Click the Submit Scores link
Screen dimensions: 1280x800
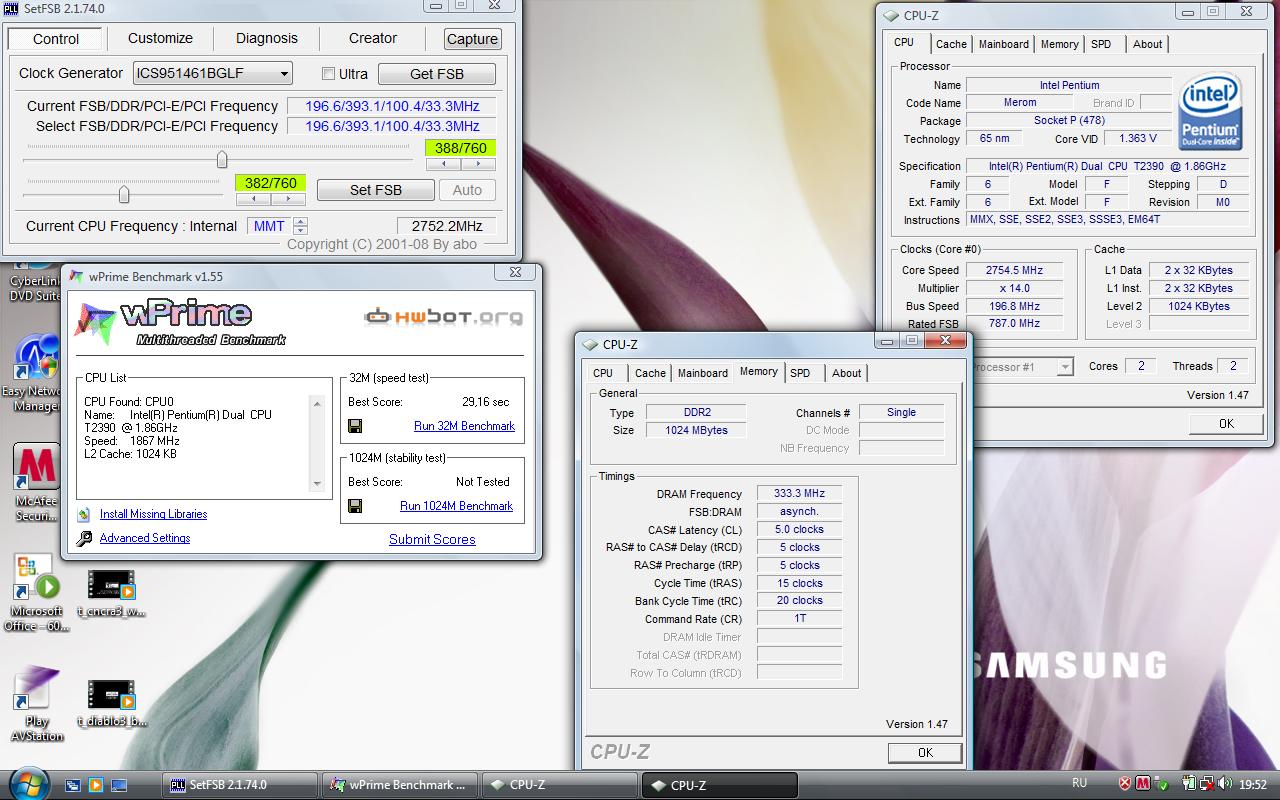tap(432, 539)
